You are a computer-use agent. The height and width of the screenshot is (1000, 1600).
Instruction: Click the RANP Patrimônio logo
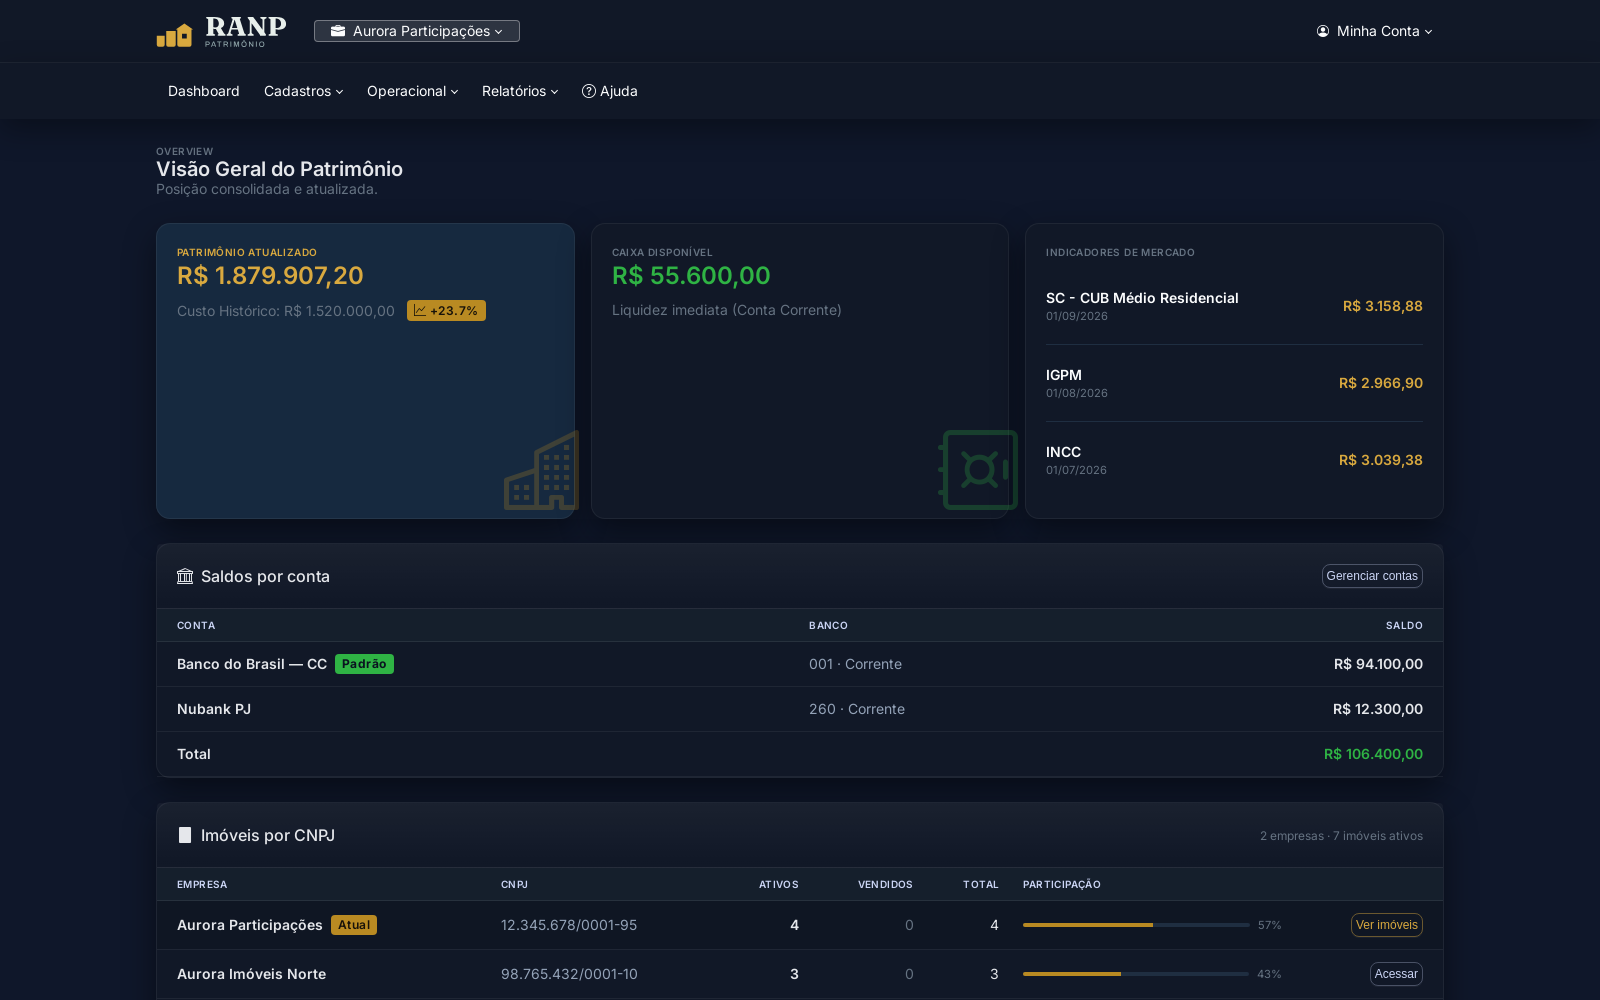(221, 31)
